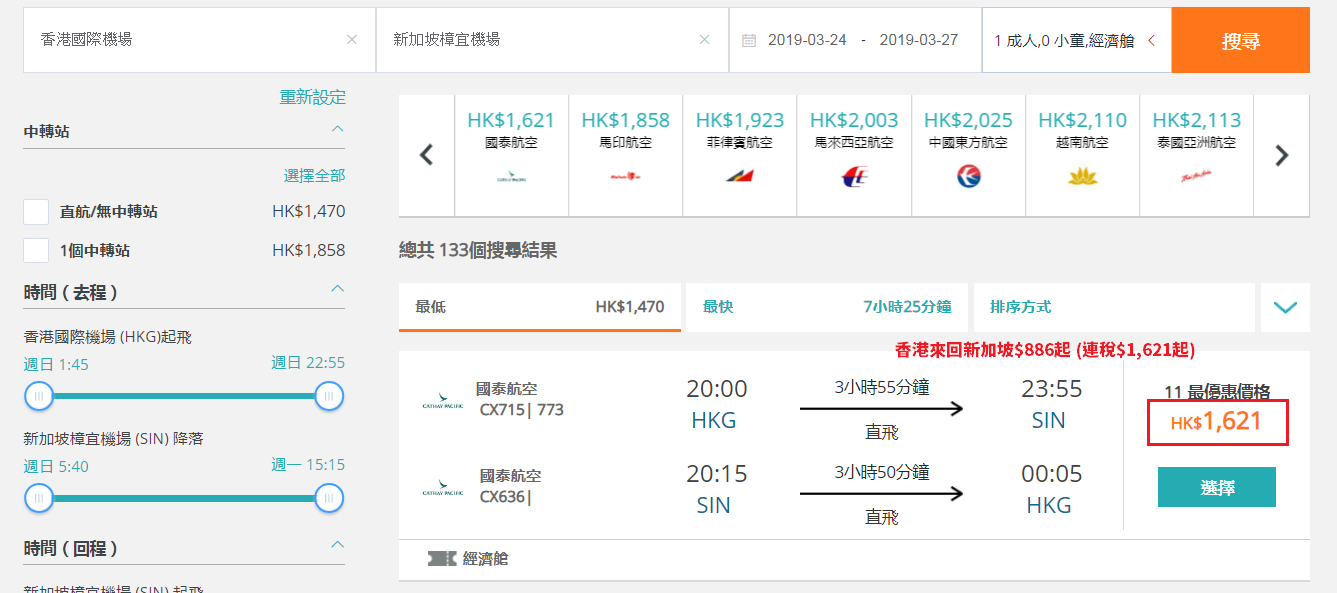The height and width of the screenshot is (593, 1337).
Task: Show previous airlines in price carousel
Action: tap(427, 155)
